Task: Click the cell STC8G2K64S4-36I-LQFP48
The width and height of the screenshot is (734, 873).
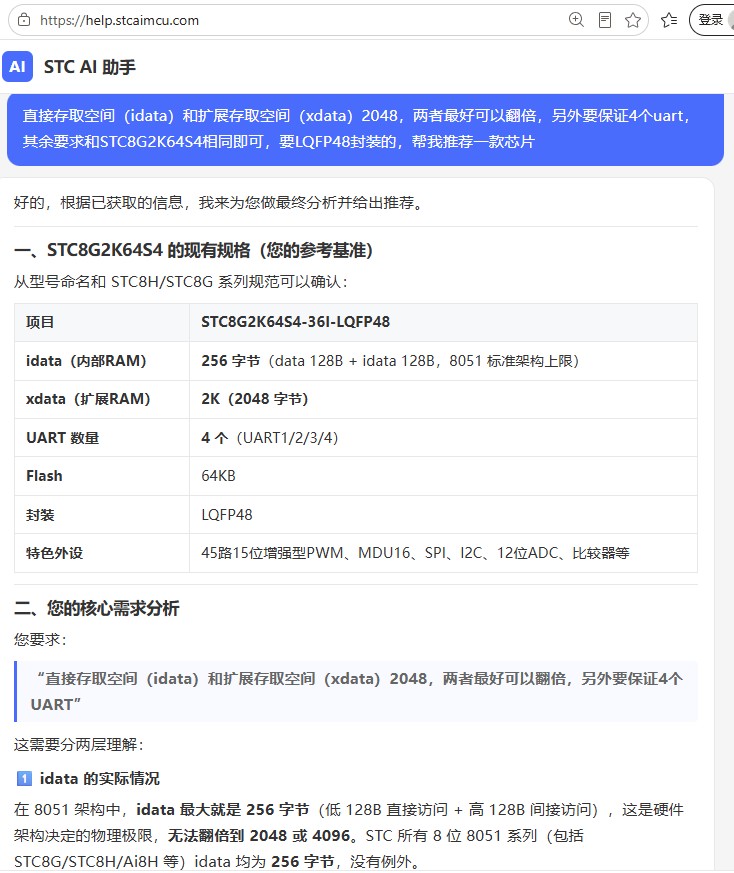Action: (x=443, y=322)
